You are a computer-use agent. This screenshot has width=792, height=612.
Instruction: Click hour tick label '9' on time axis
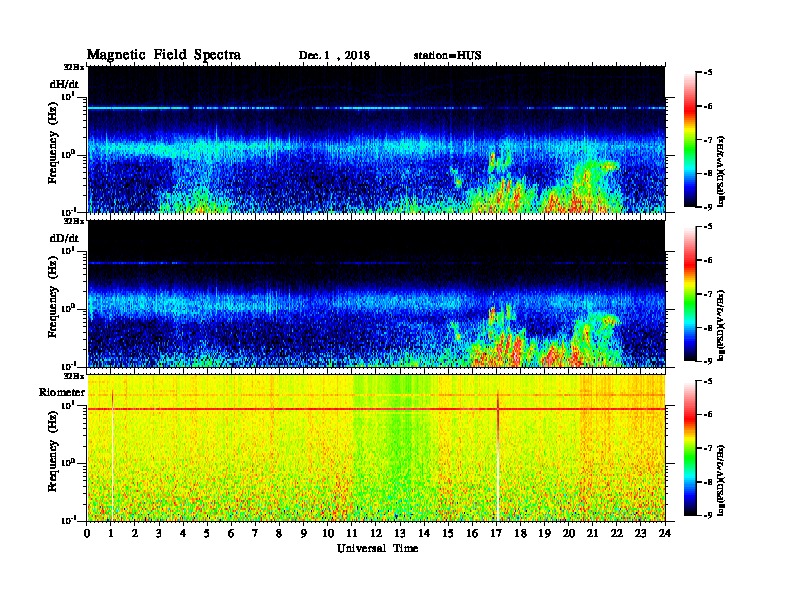[304, 534]
